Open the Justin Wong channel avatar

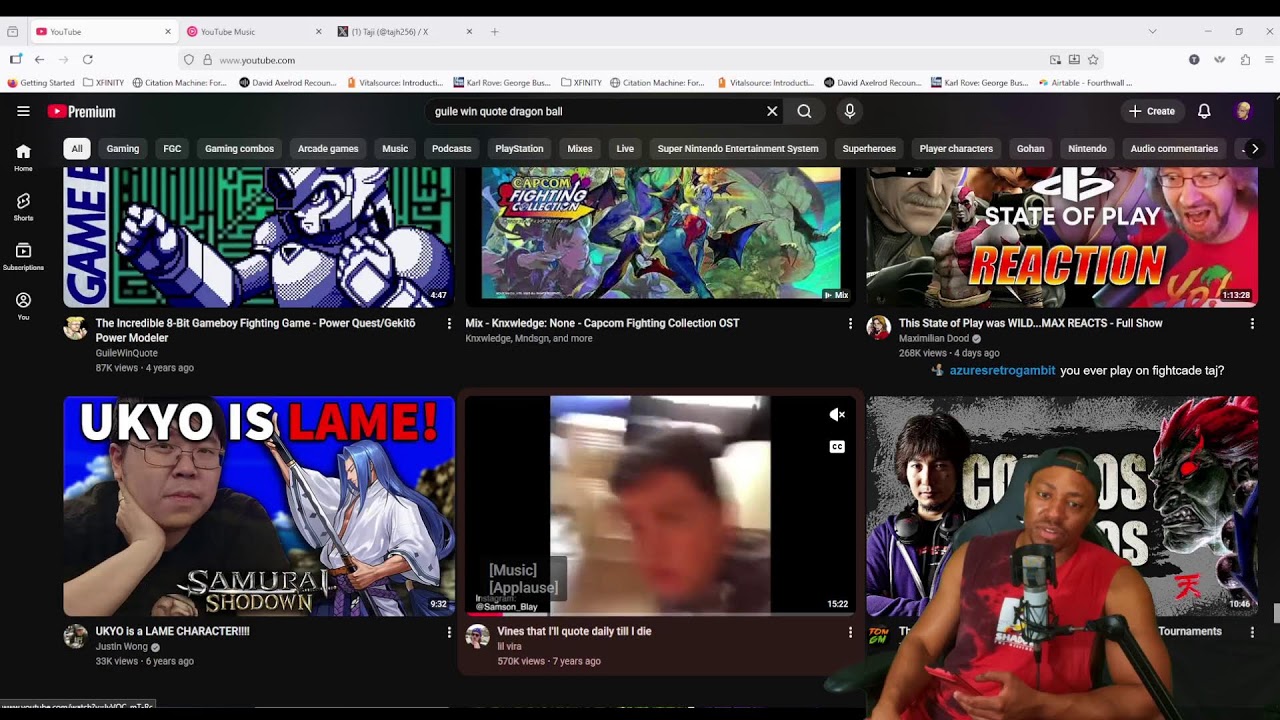pyautogui.click(x=75, y=636)
